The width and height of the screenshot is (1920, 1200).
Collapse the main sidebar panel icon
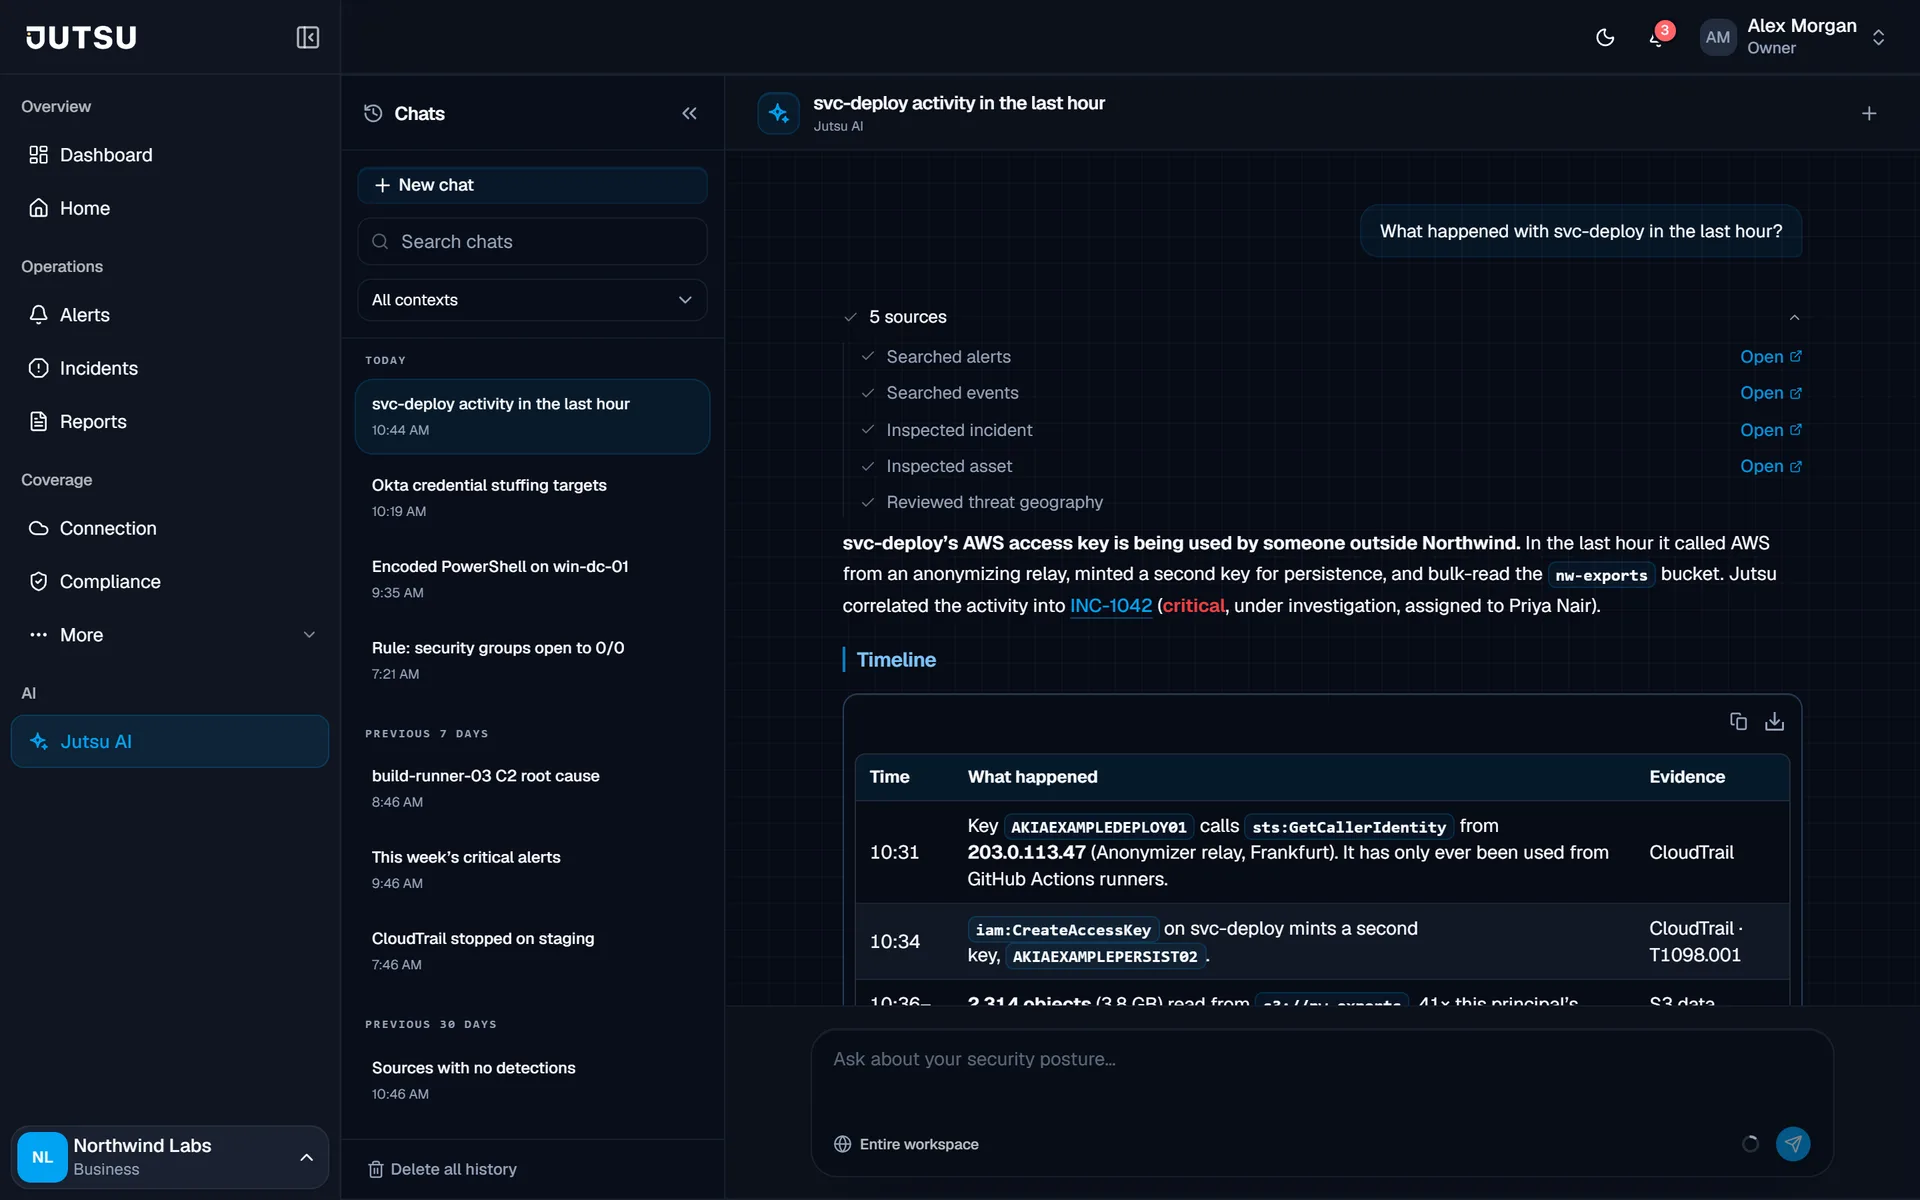[307, 37]
